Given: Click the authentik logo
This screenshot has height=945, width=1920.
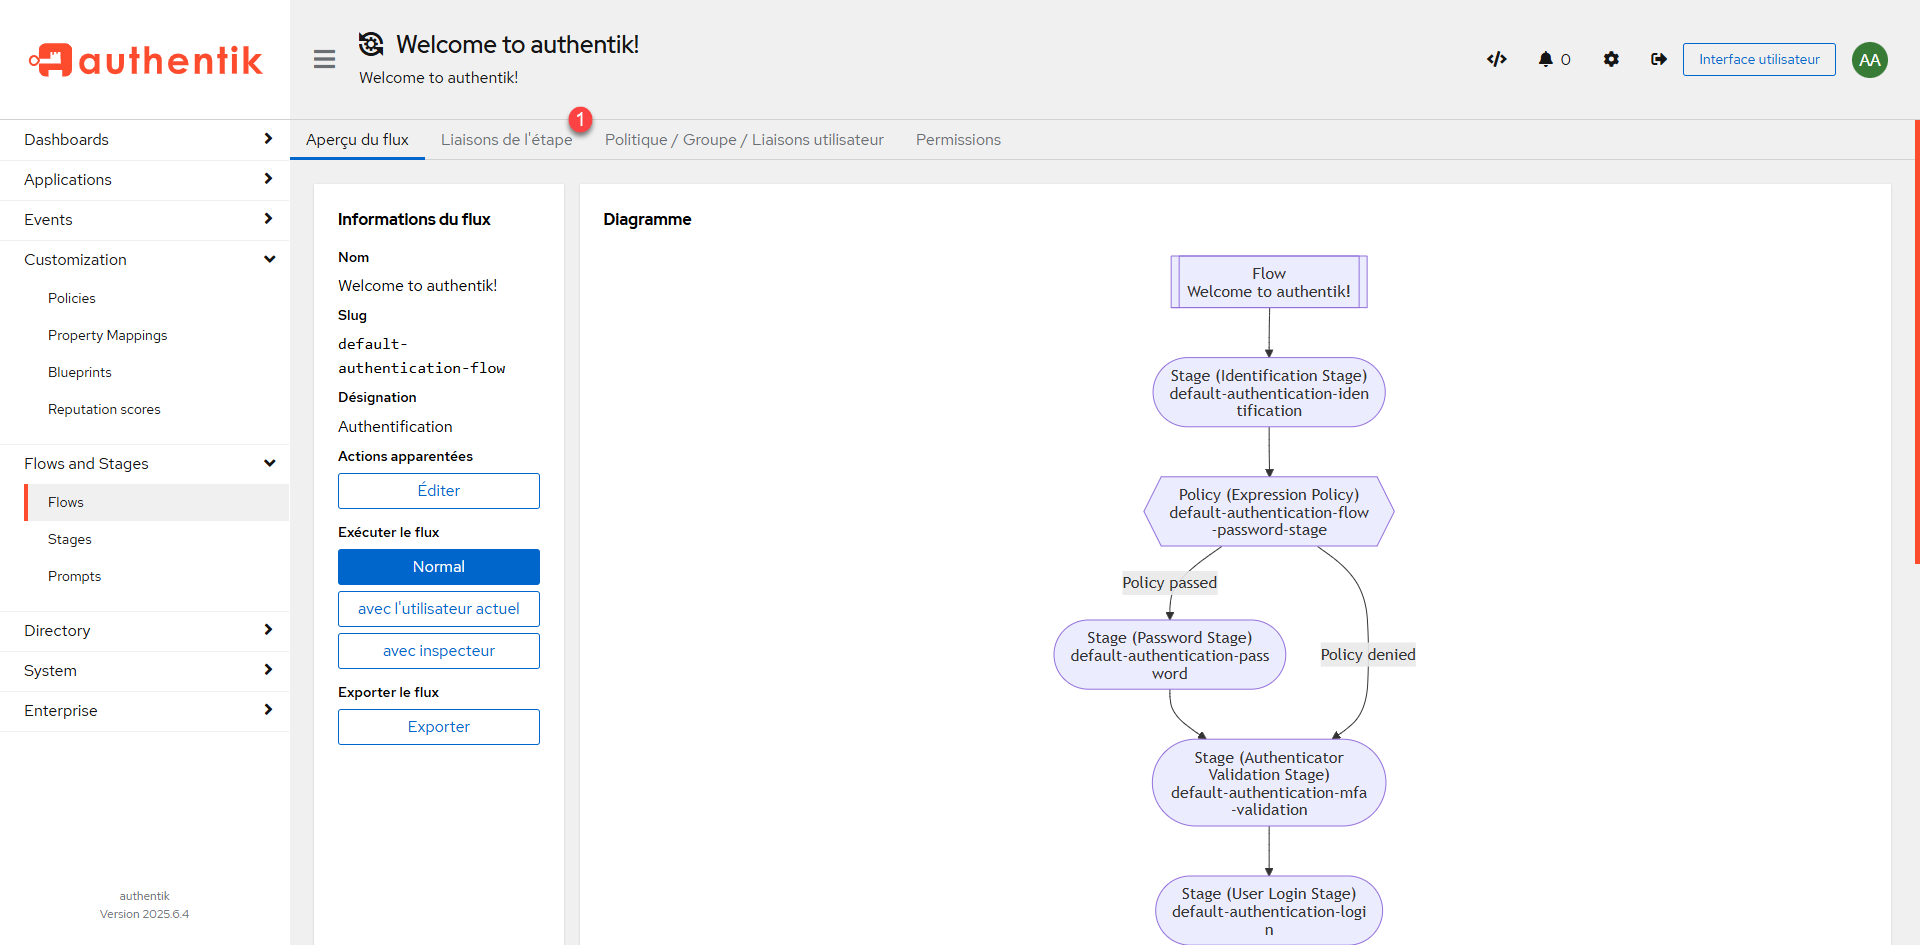Looking at the screenshot, I should tap(145, 60).
